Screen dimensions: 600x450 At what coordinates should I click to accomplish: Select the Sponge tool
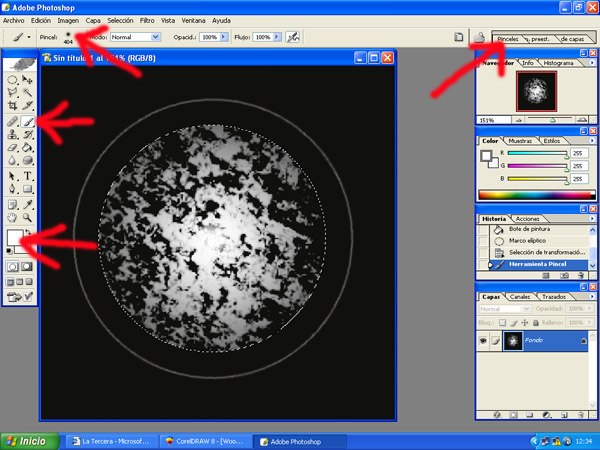(x=27, y=160)
